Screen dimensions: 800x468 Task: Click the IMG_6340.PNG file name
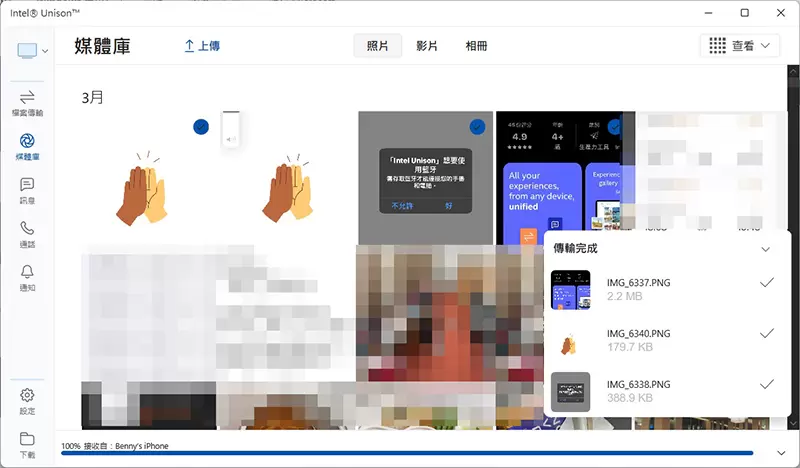click(638, 334)
